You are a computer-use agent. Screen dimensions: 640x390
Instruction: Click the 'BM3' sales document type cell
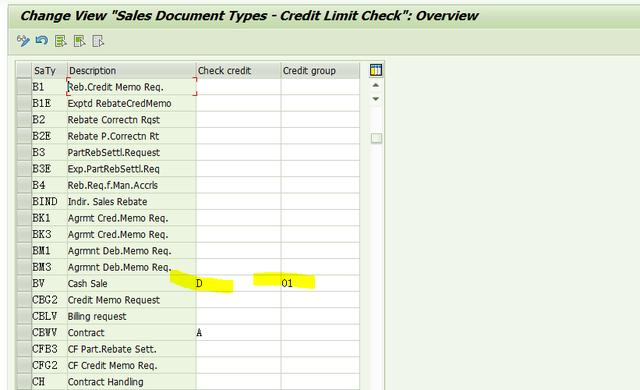point(49,267)
